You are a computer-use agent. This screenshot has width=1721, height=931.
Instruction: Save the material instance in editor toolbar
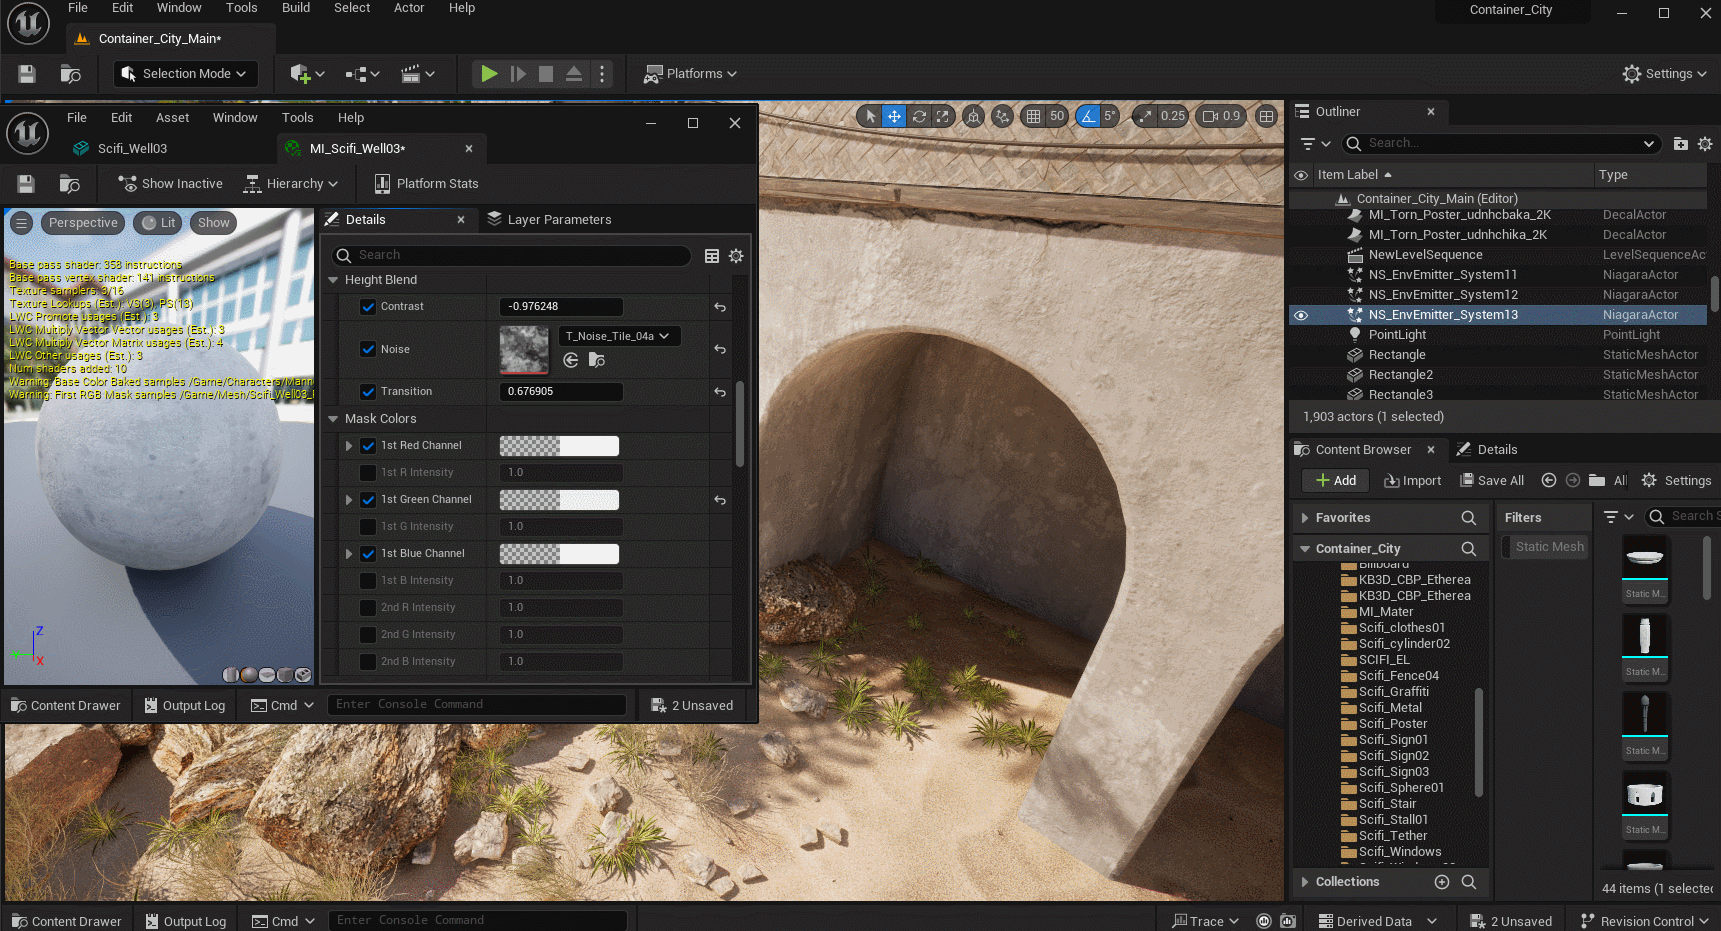pyautogui.click(x=26, y=184)
